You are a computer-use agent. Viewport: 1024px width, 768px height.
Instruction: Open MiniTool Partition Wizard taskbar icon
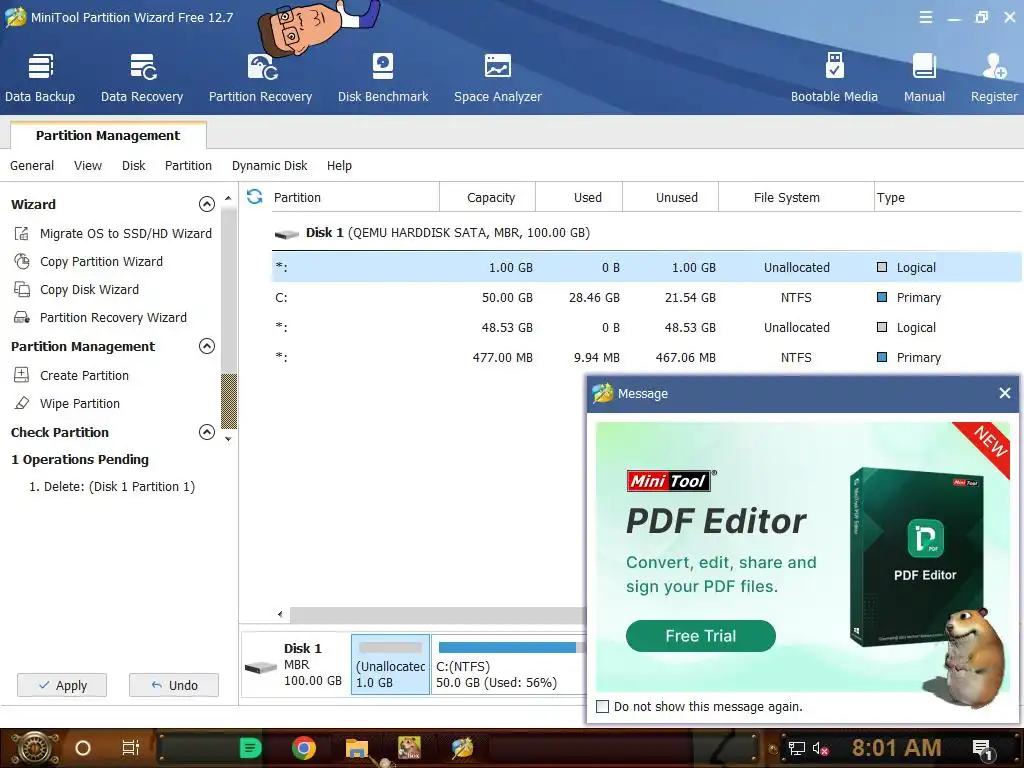[462, 748]
